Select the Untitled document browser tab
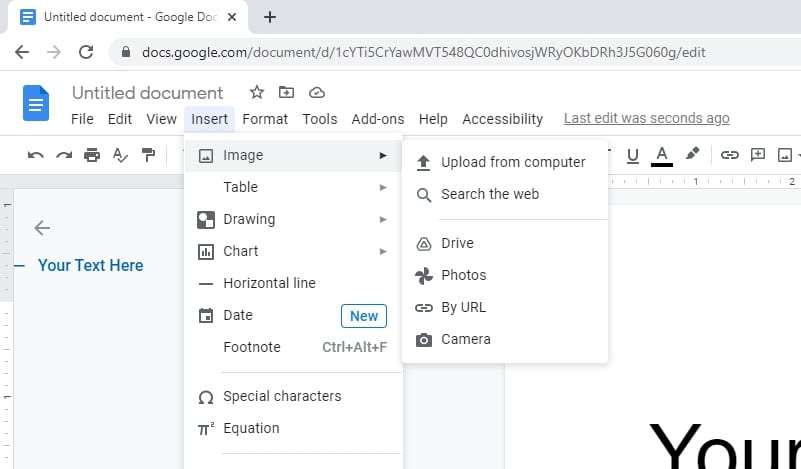801x469 pixels. pos(128,17)
